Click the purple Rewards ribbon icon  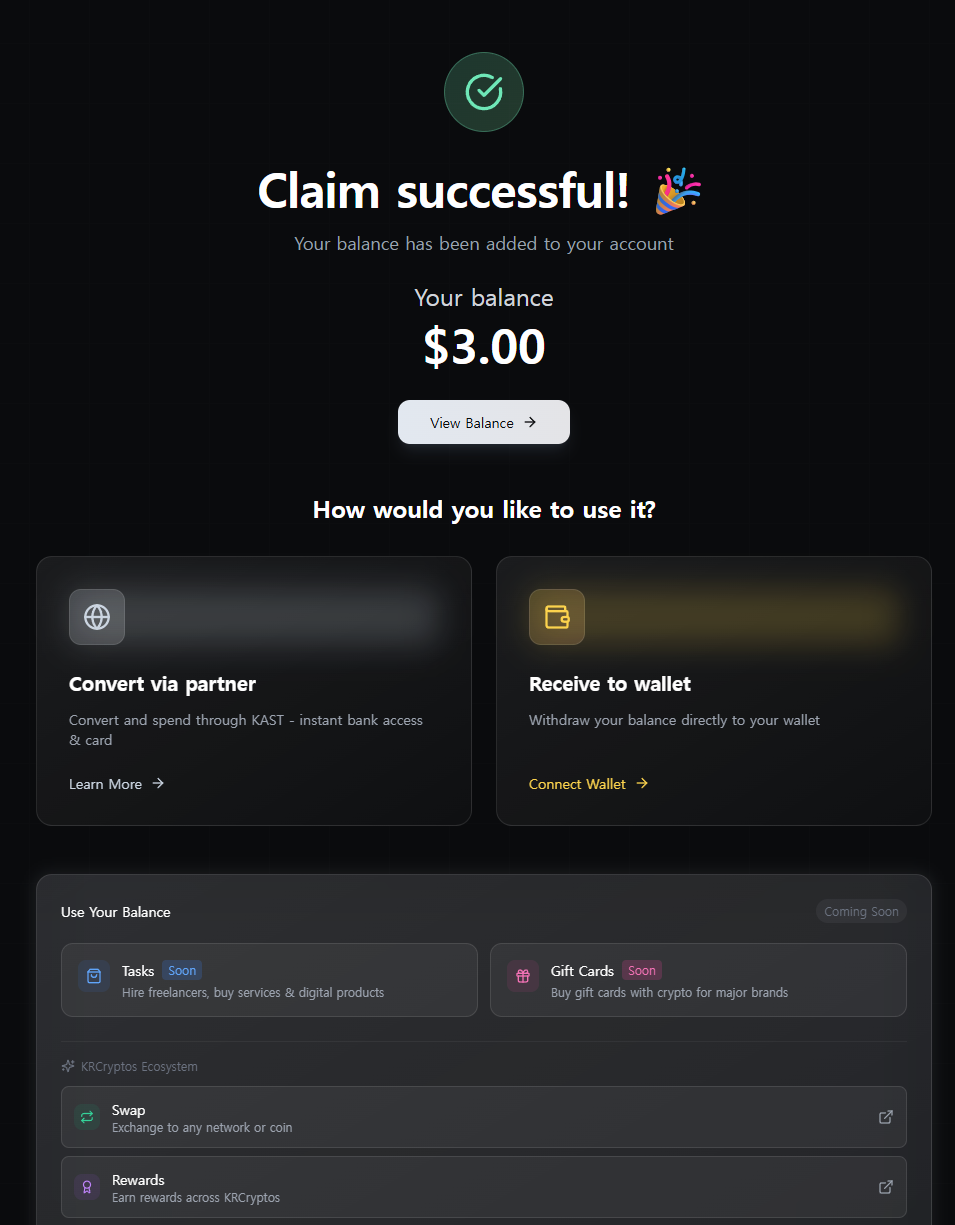(x=87, y=1187)
